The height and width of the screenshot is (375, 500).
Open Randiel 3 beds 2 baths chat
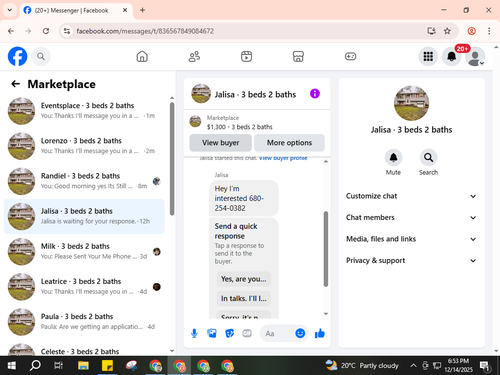[84, 181]
